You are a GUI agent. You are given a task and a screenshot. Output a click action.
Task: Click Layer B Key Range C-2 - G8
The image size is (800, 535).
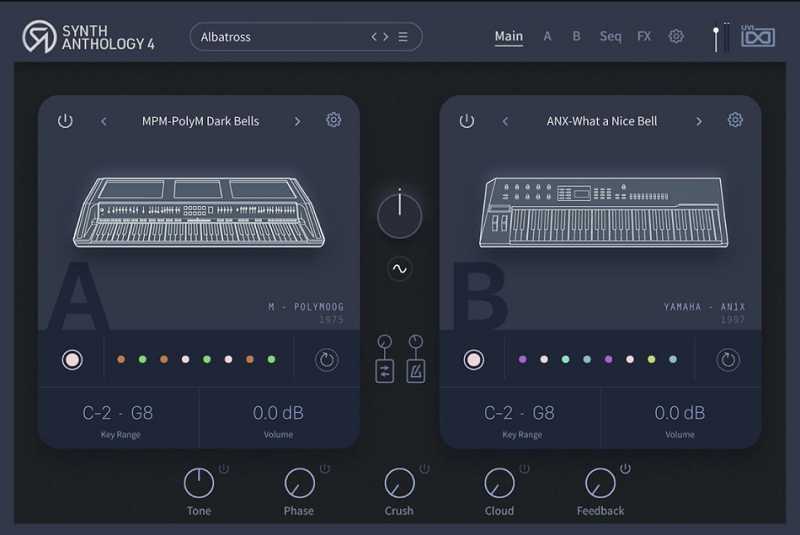click(x=519, y=413)
